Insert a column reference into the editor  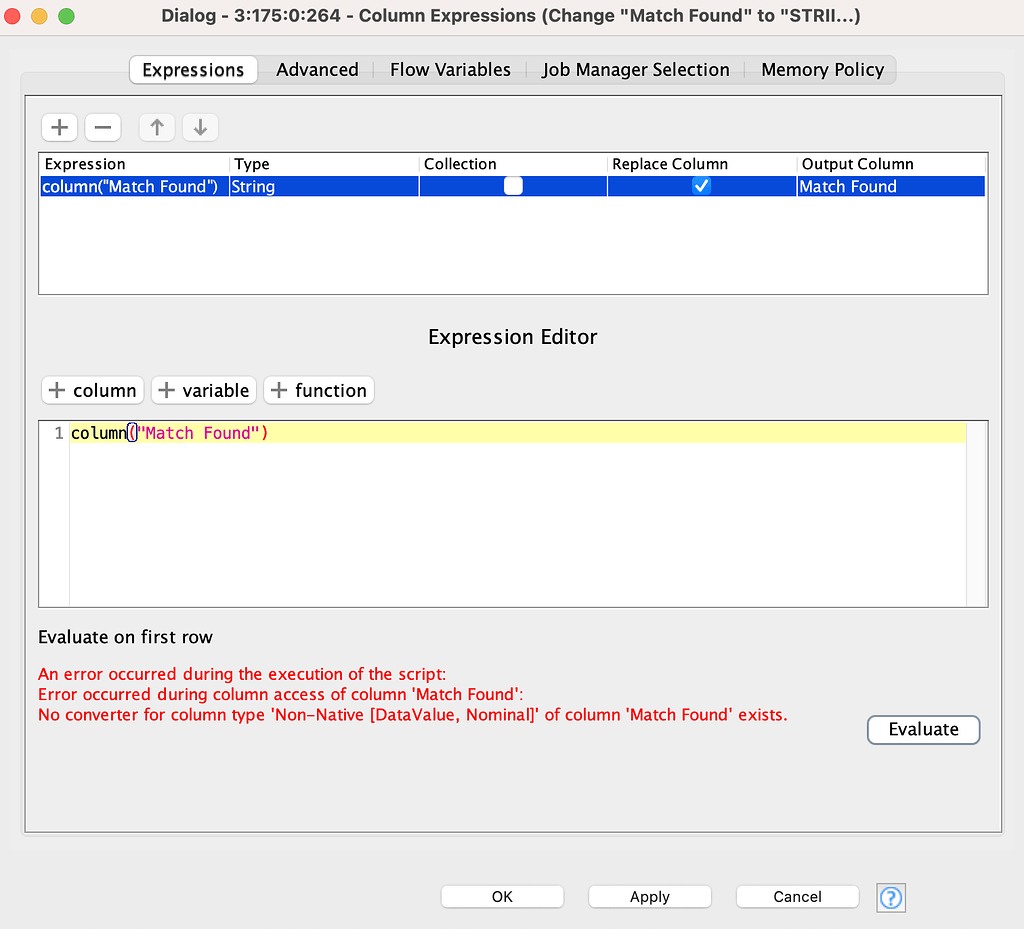(x=92, y=390)
